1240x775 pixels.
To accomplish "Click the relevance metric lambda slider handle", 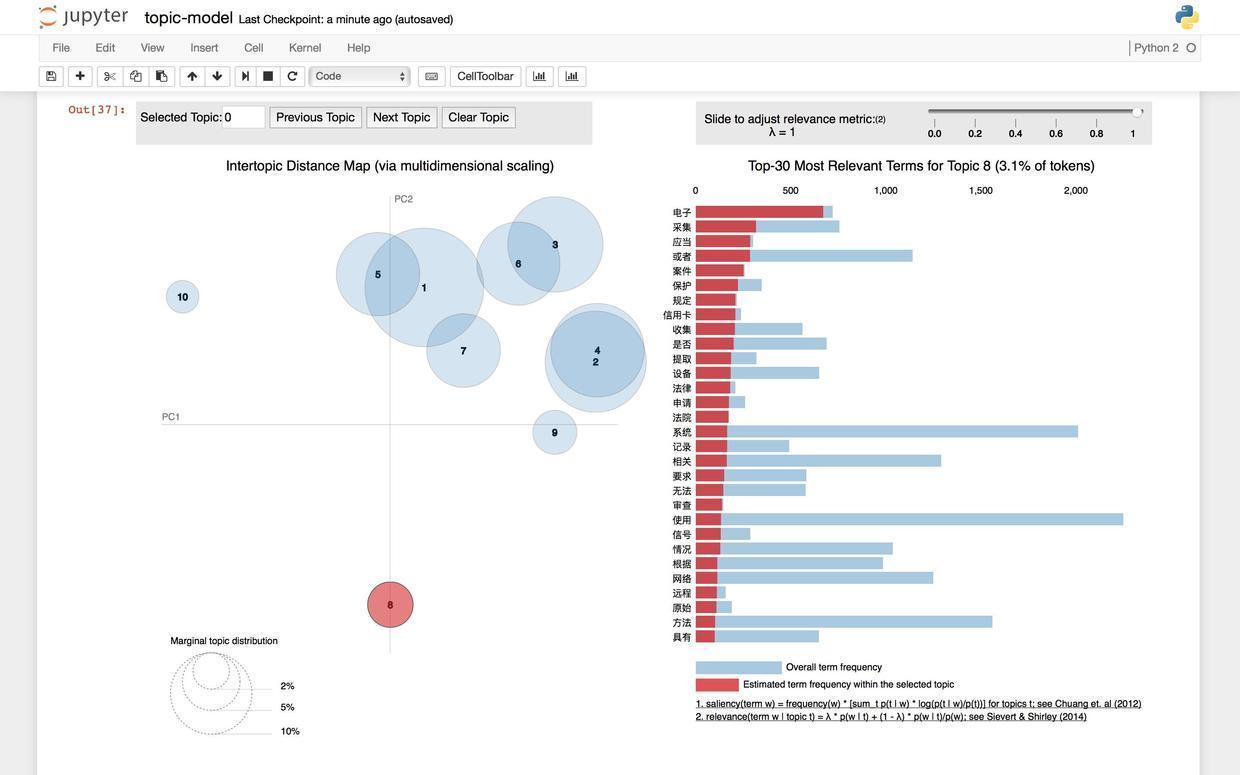I will click(x=1137, y=112).
